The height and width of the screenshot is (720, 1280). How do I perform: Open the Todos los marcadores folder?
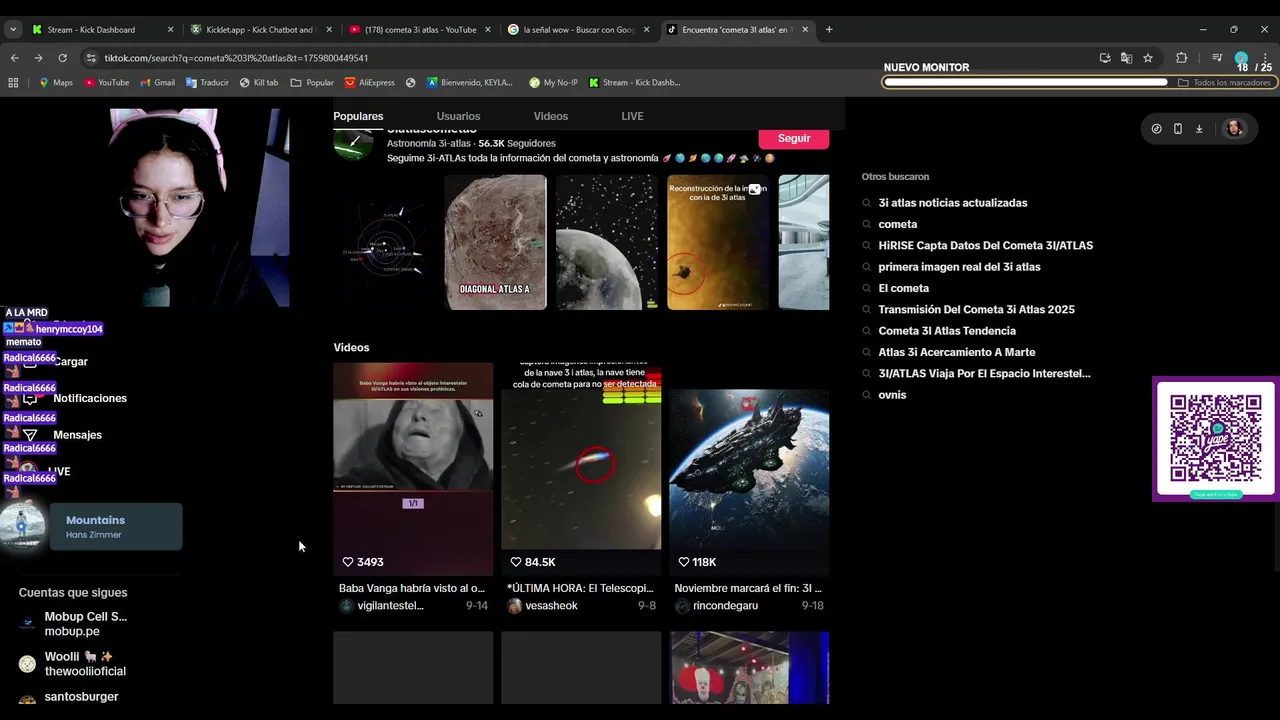coord(1224,83)
